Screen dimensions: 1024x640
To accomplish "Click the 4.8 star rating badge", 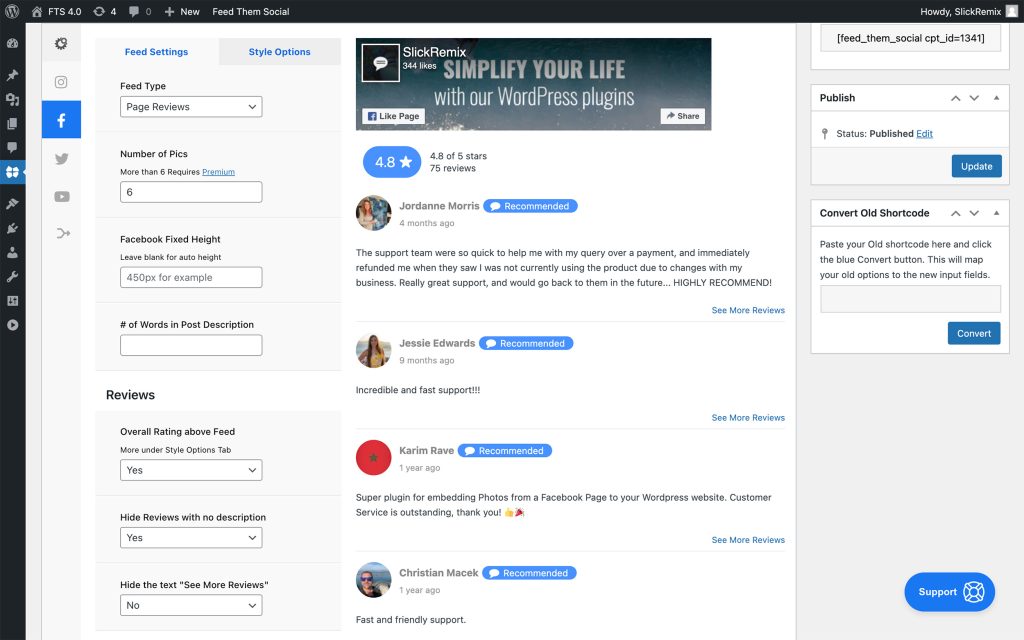I will click(392, 162).
